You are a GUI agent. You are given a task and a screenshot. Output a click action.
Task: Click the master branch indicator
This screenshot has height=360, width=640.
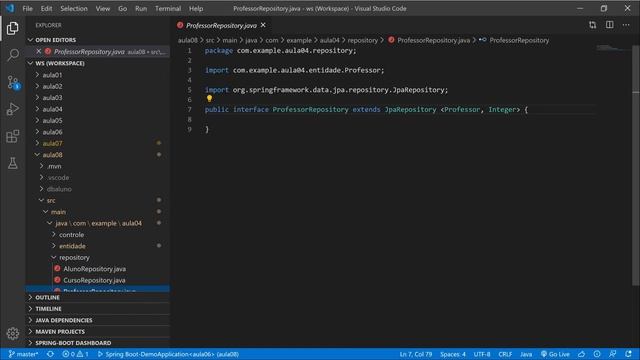pos(23,354)
